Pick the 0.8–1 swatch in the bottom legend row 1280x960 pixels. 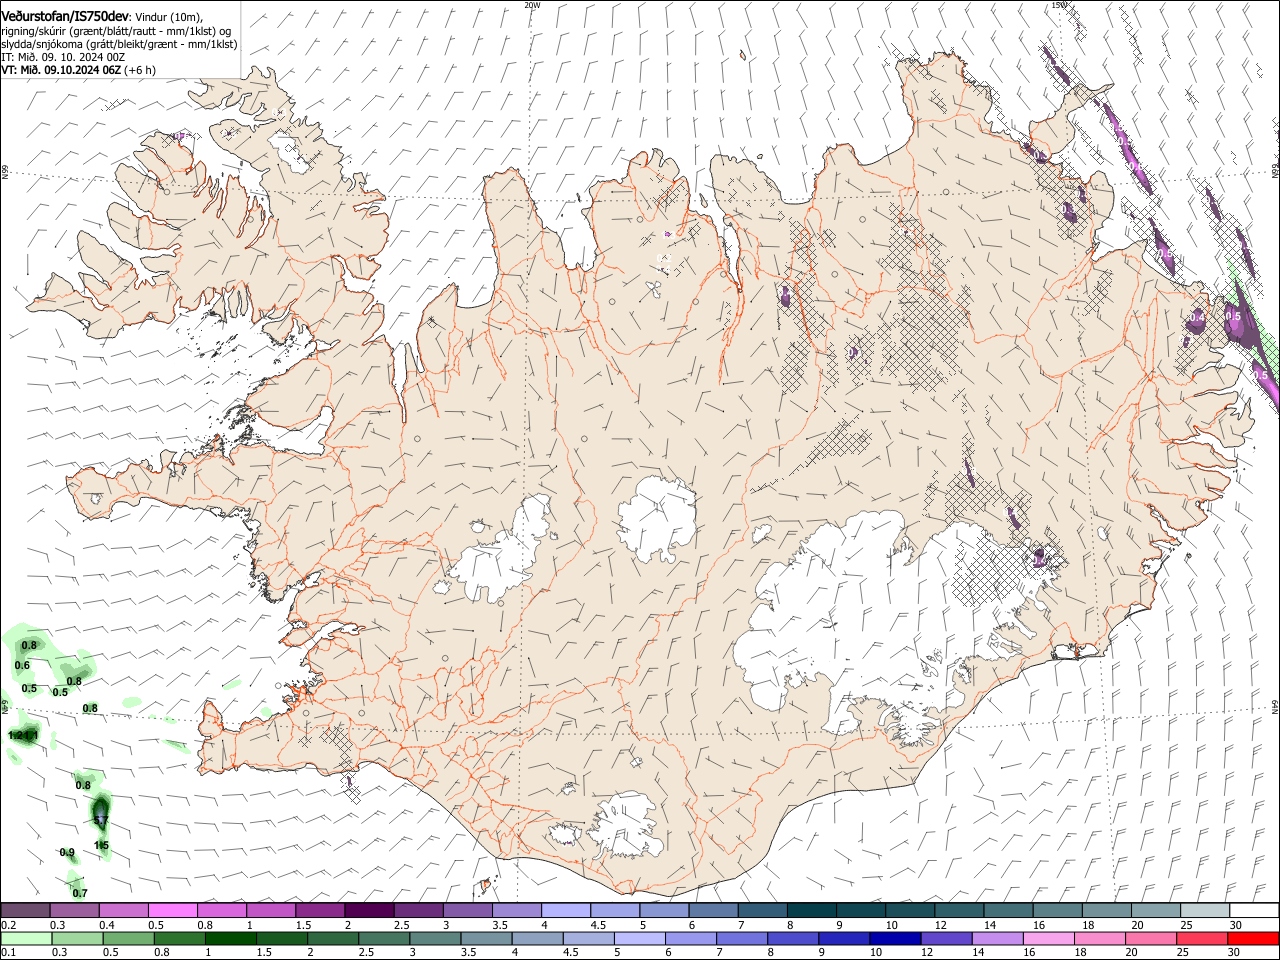(180, 938)
